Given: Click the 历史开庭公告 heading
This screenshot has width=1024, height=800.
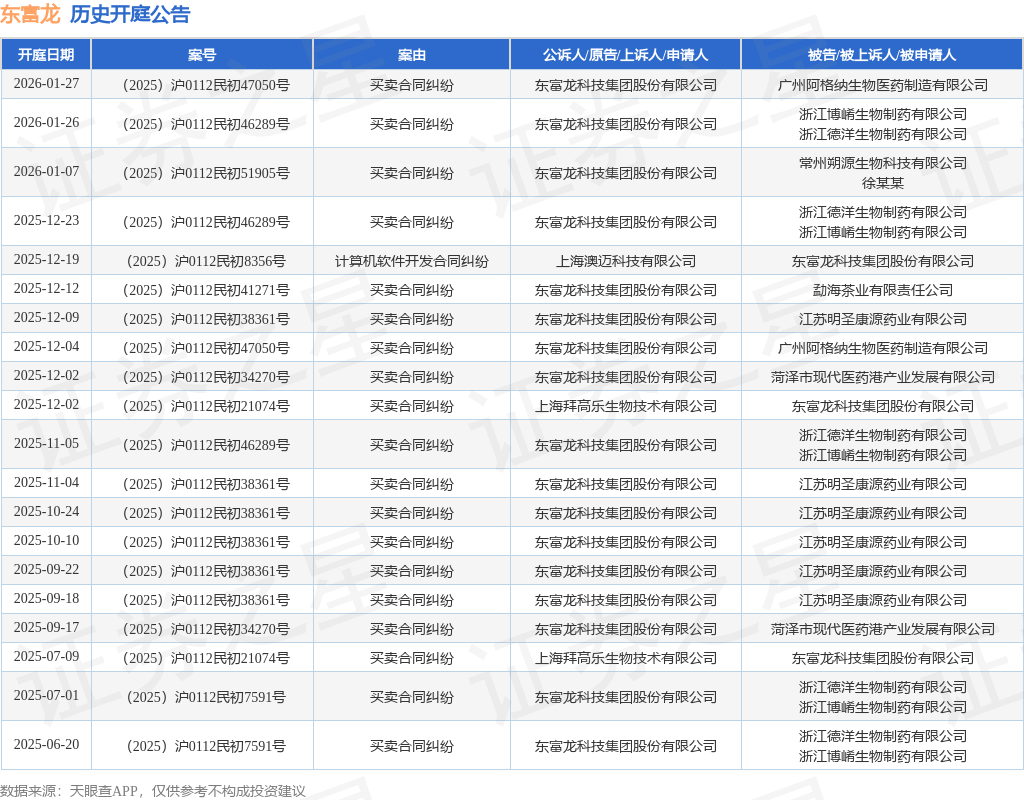Looking at the screenshot, I should point(130,14).
